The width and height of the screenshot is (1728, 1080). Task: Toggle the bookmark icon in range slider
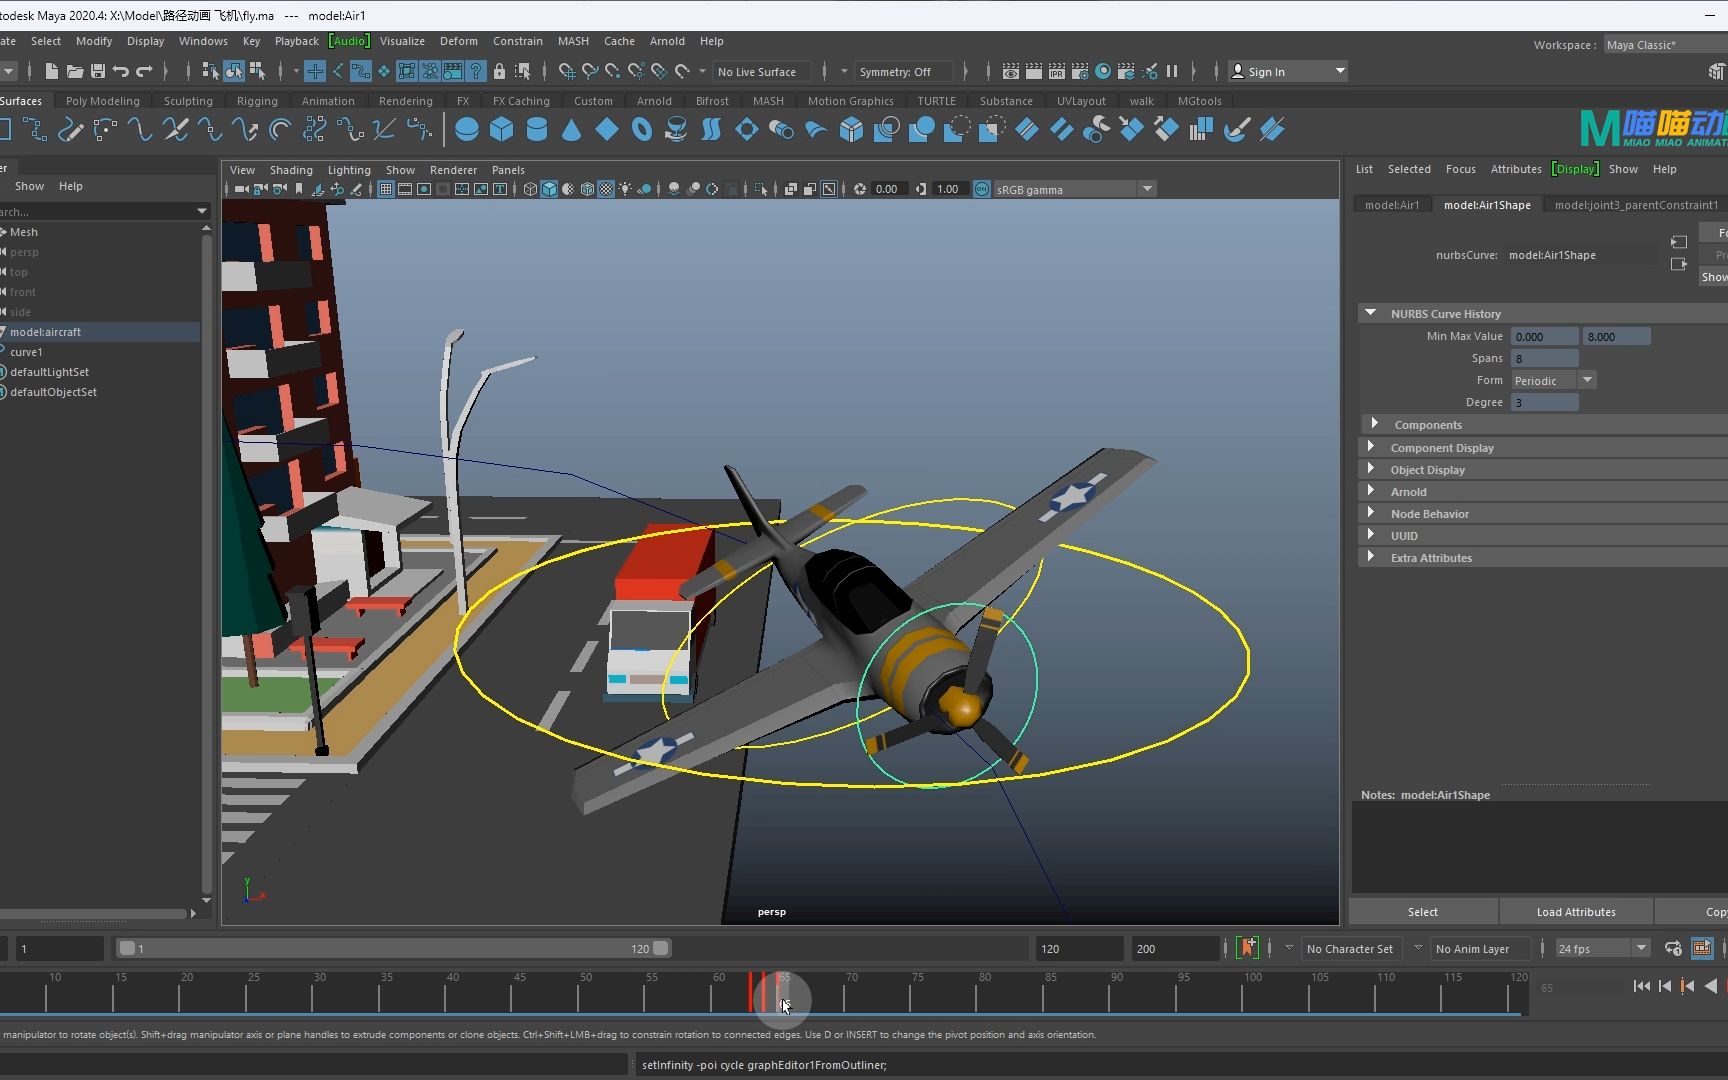pos(1247,948)
